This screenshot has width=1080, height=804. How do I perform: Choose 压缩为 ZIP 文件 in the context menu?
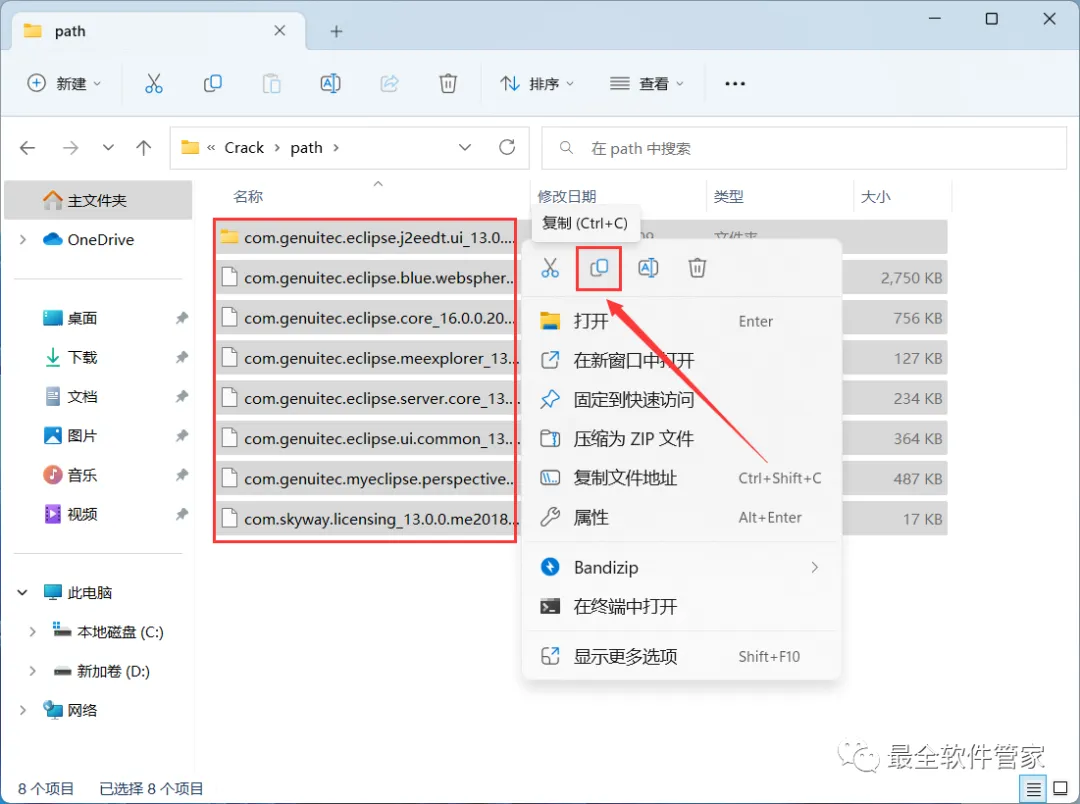682,439
